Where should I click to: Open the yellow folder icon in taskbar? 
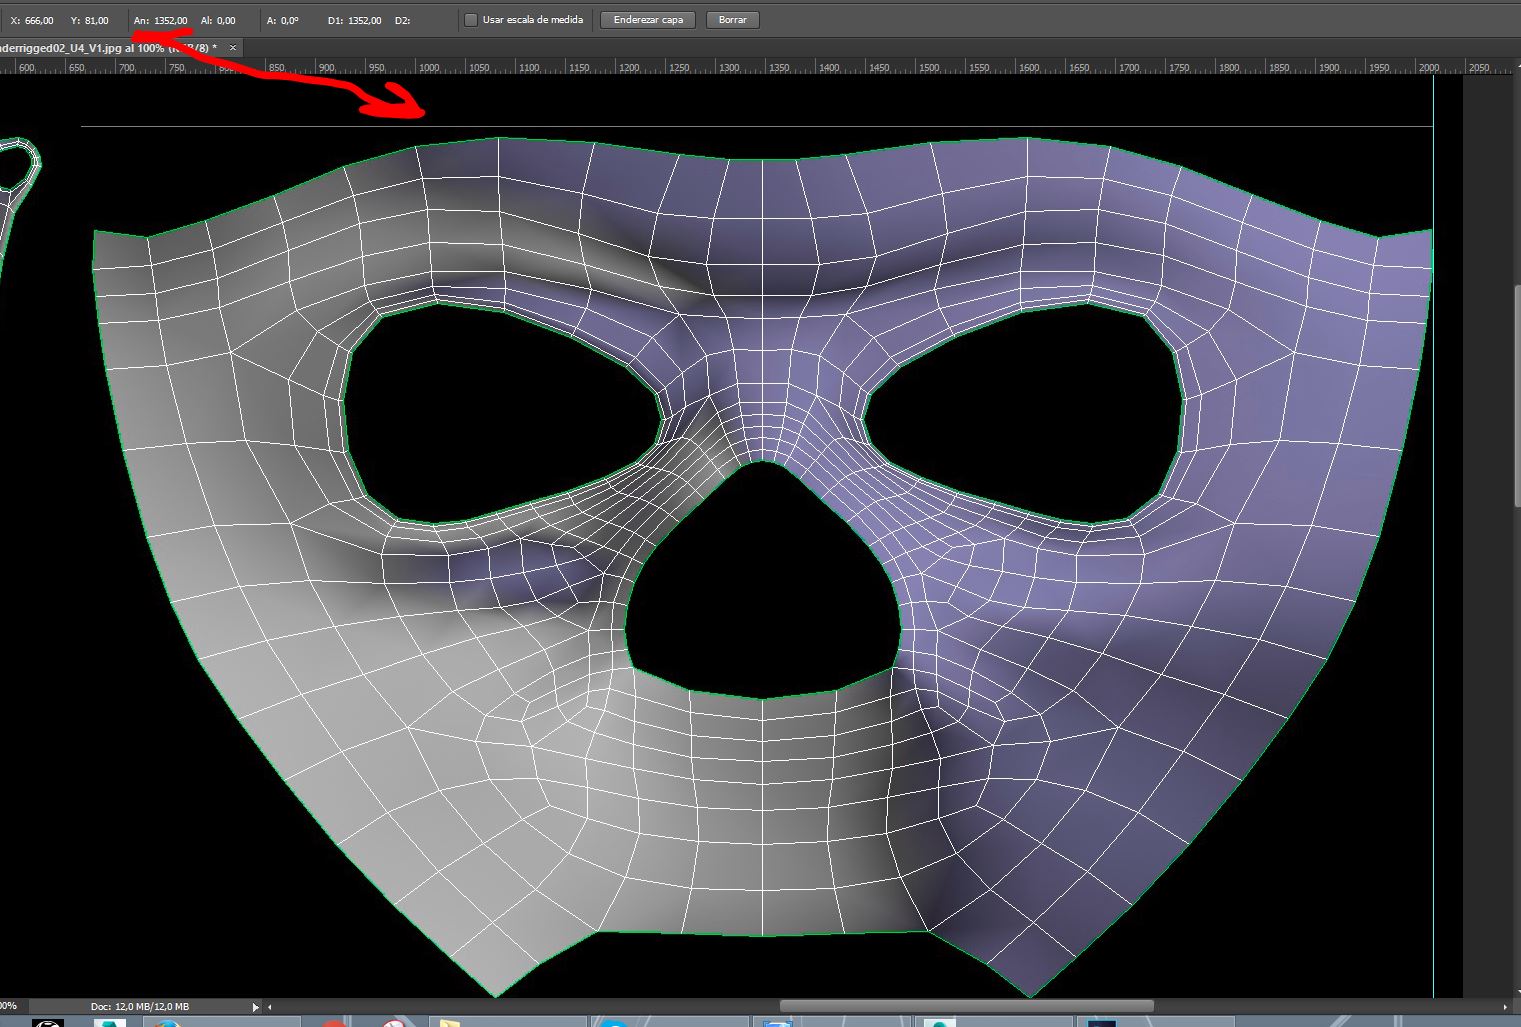coord(450,1022)
